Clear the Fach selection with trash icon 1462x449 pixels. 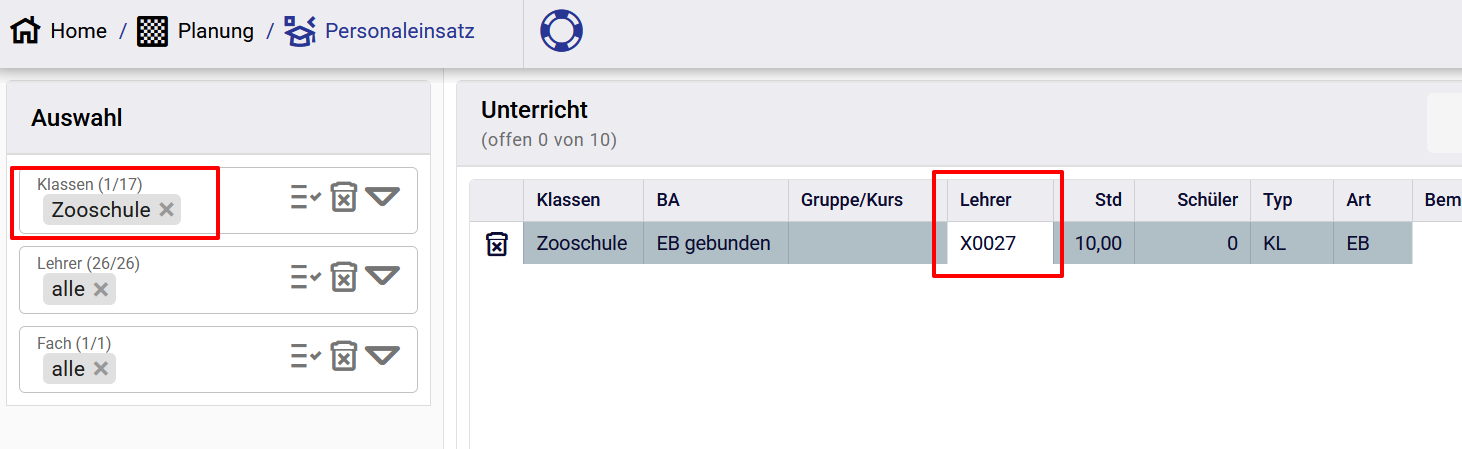coord(344,356)
